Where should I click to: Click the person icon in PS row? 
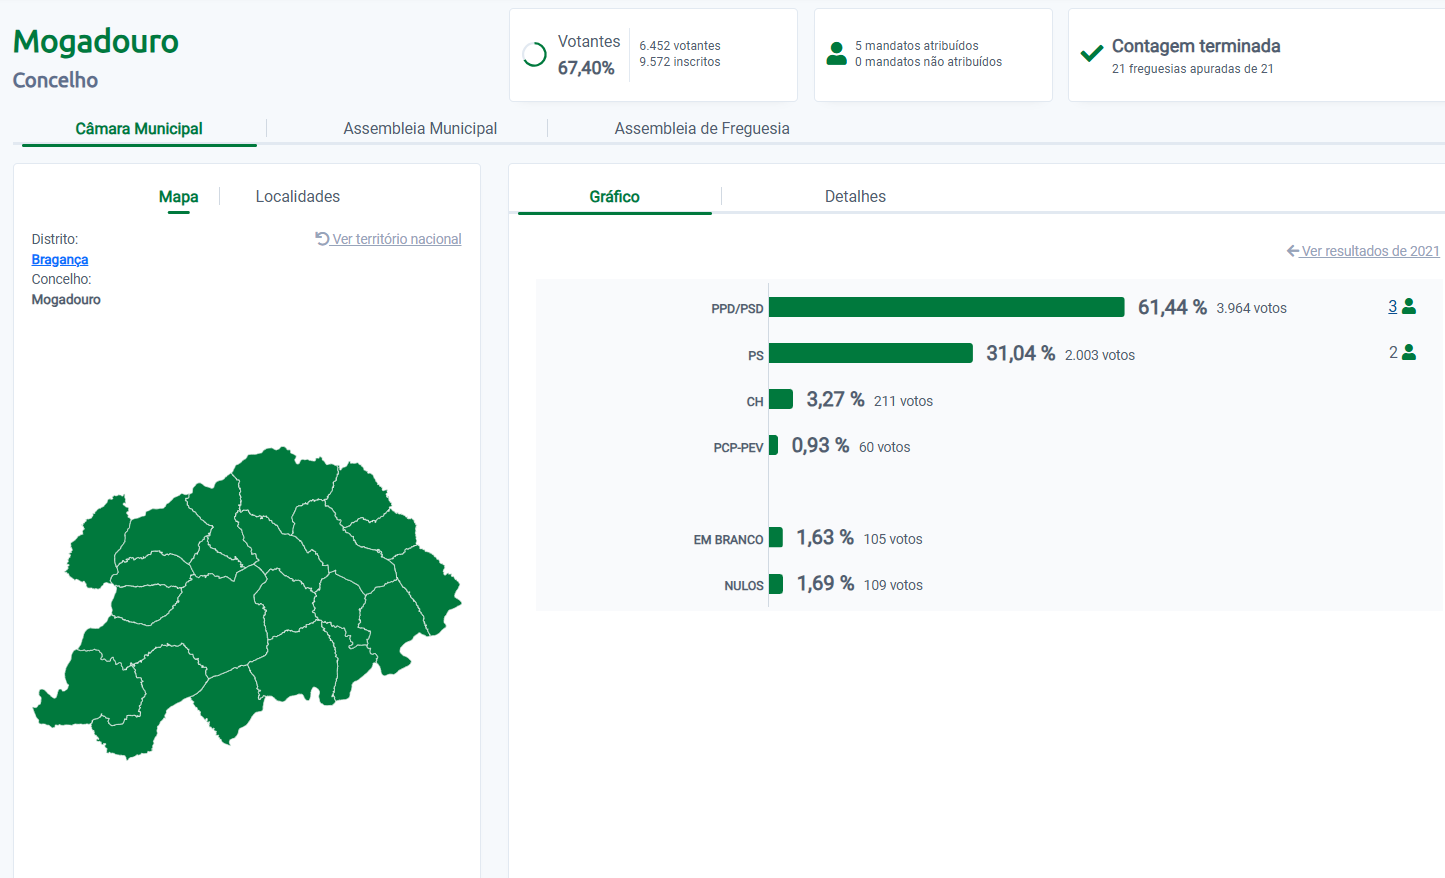coord(1409,353)
